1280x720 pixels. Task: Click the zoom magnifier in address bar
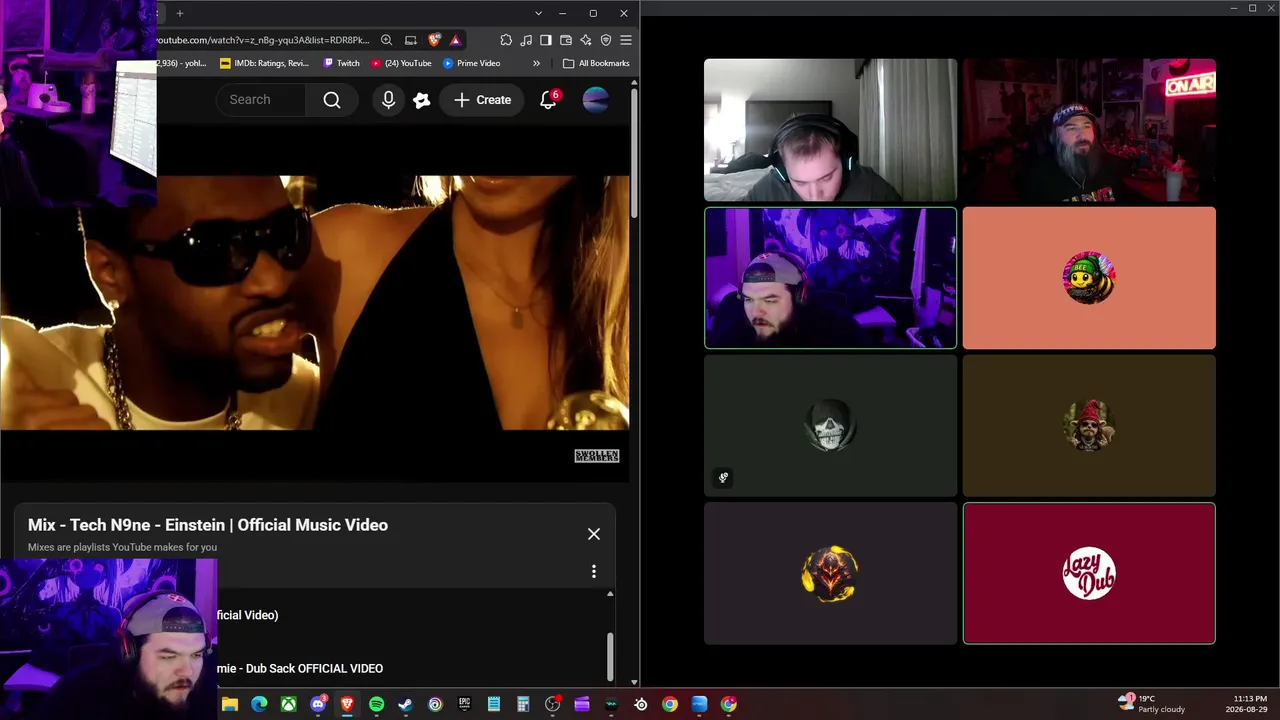[386, 40]
